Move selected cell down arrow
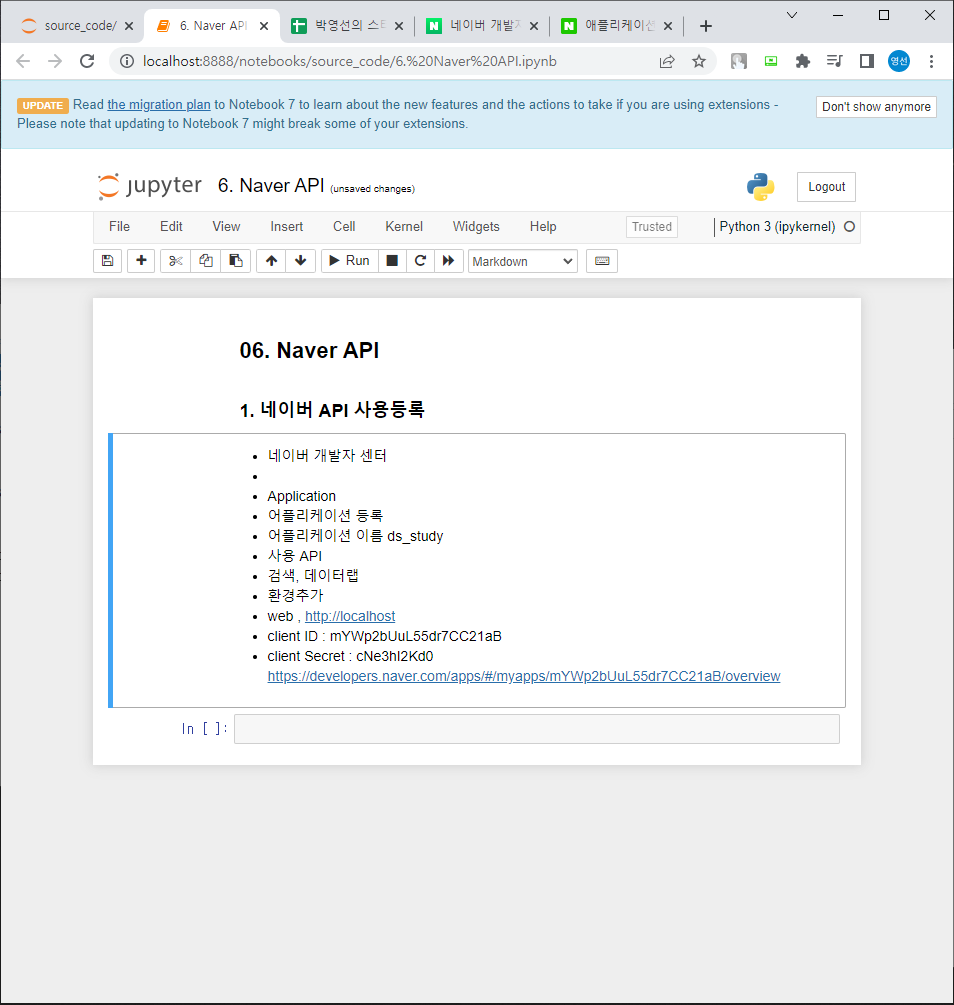Viewport: 954px width, 1005px height. (301, 261)
